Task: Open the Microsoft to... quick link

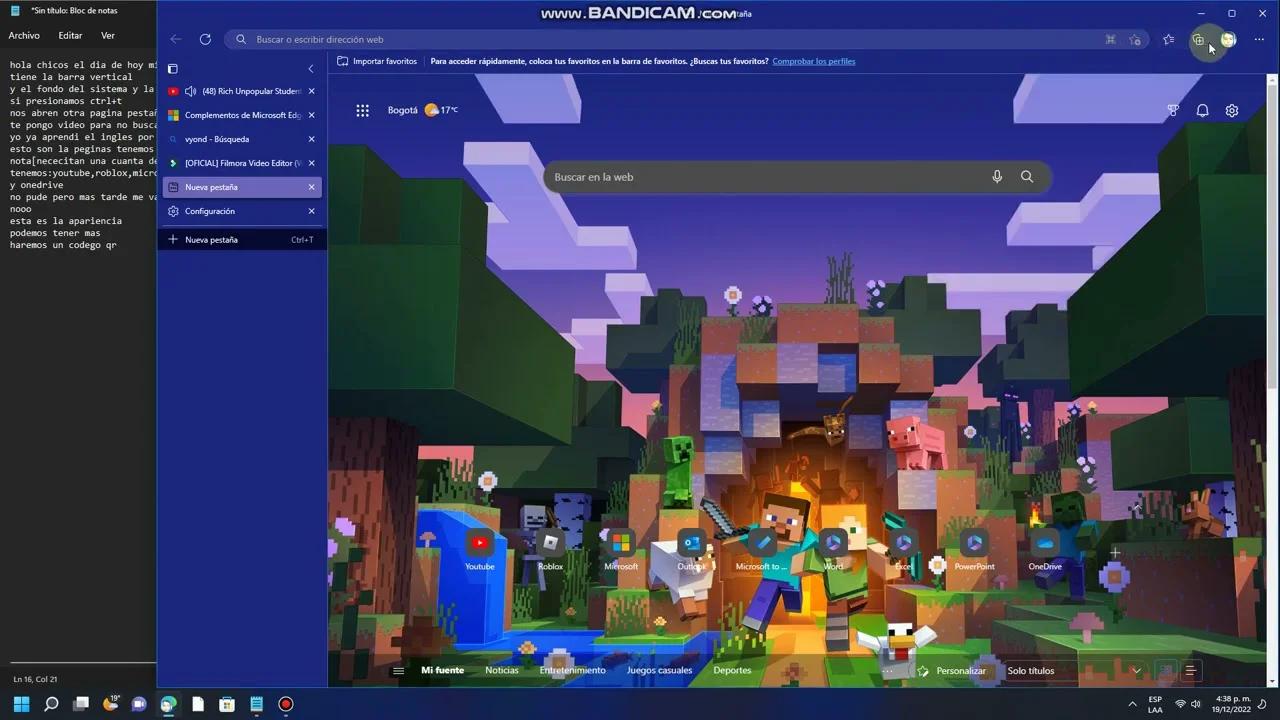Action: [762, 550]
